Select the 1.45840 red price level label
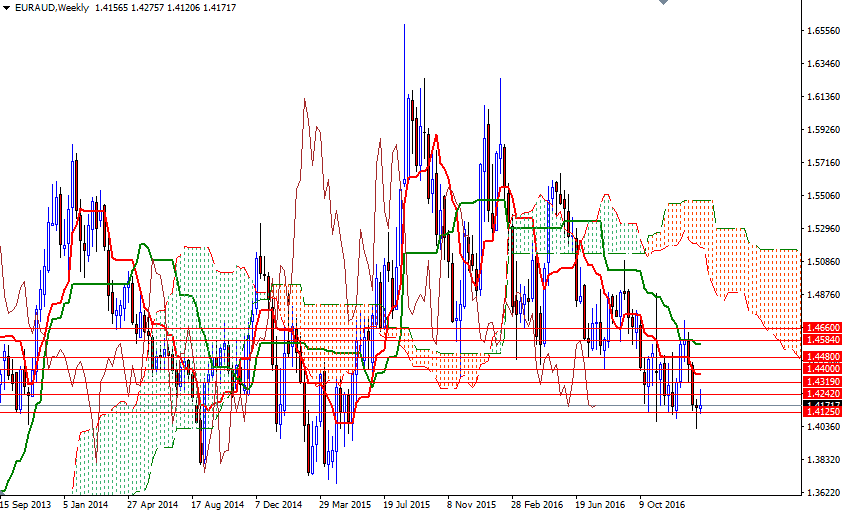 [821, 340]
